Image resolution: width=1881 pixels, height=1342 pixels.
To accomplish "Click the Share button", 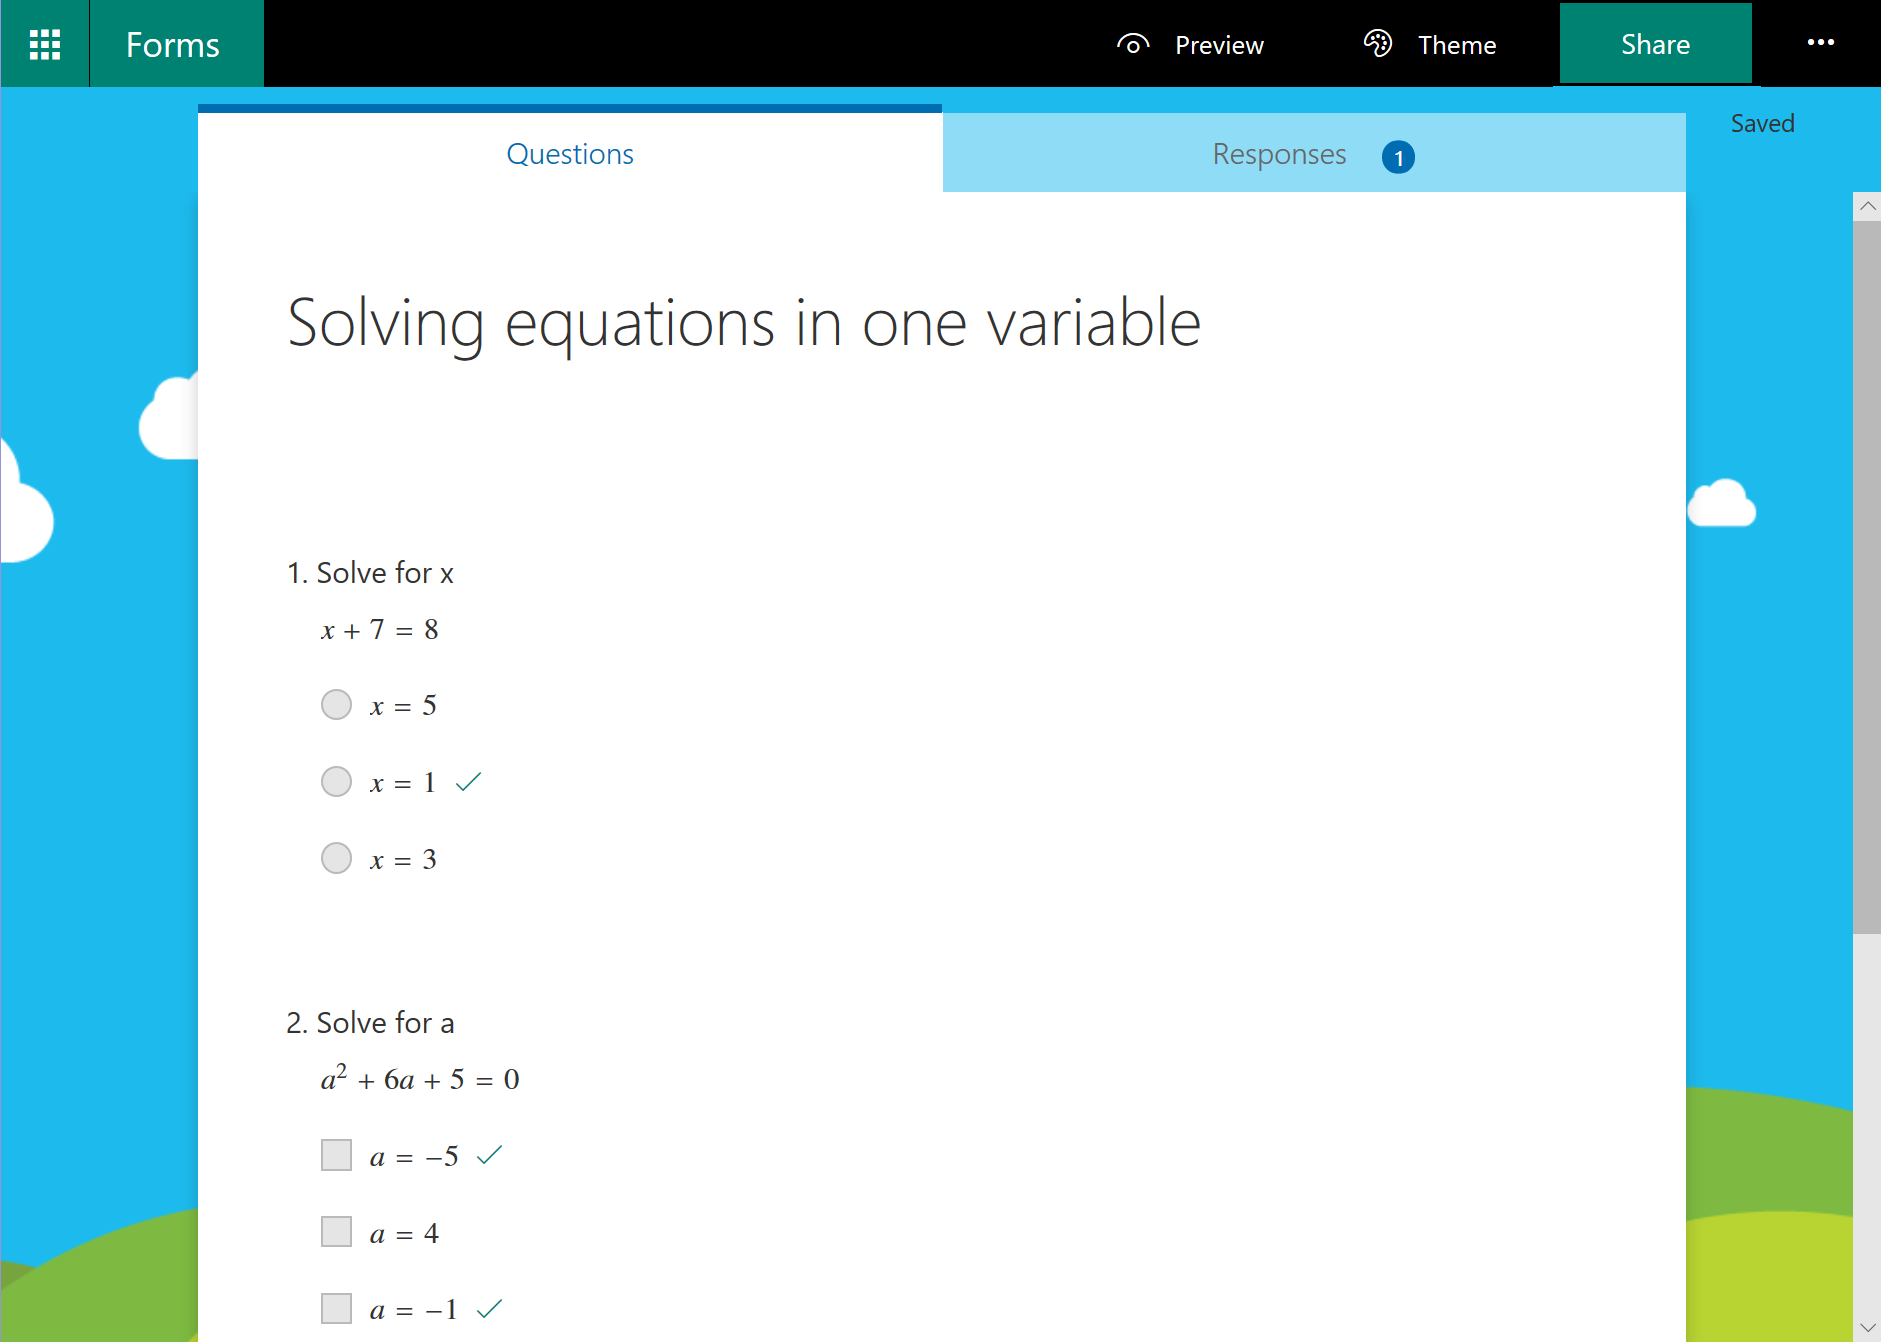I will pos(1655,43).
